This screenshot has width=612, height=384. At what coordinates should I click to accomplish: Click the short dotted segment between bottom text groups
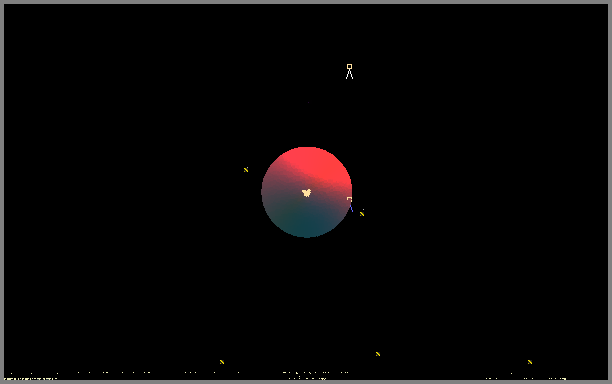click(212, 373)
